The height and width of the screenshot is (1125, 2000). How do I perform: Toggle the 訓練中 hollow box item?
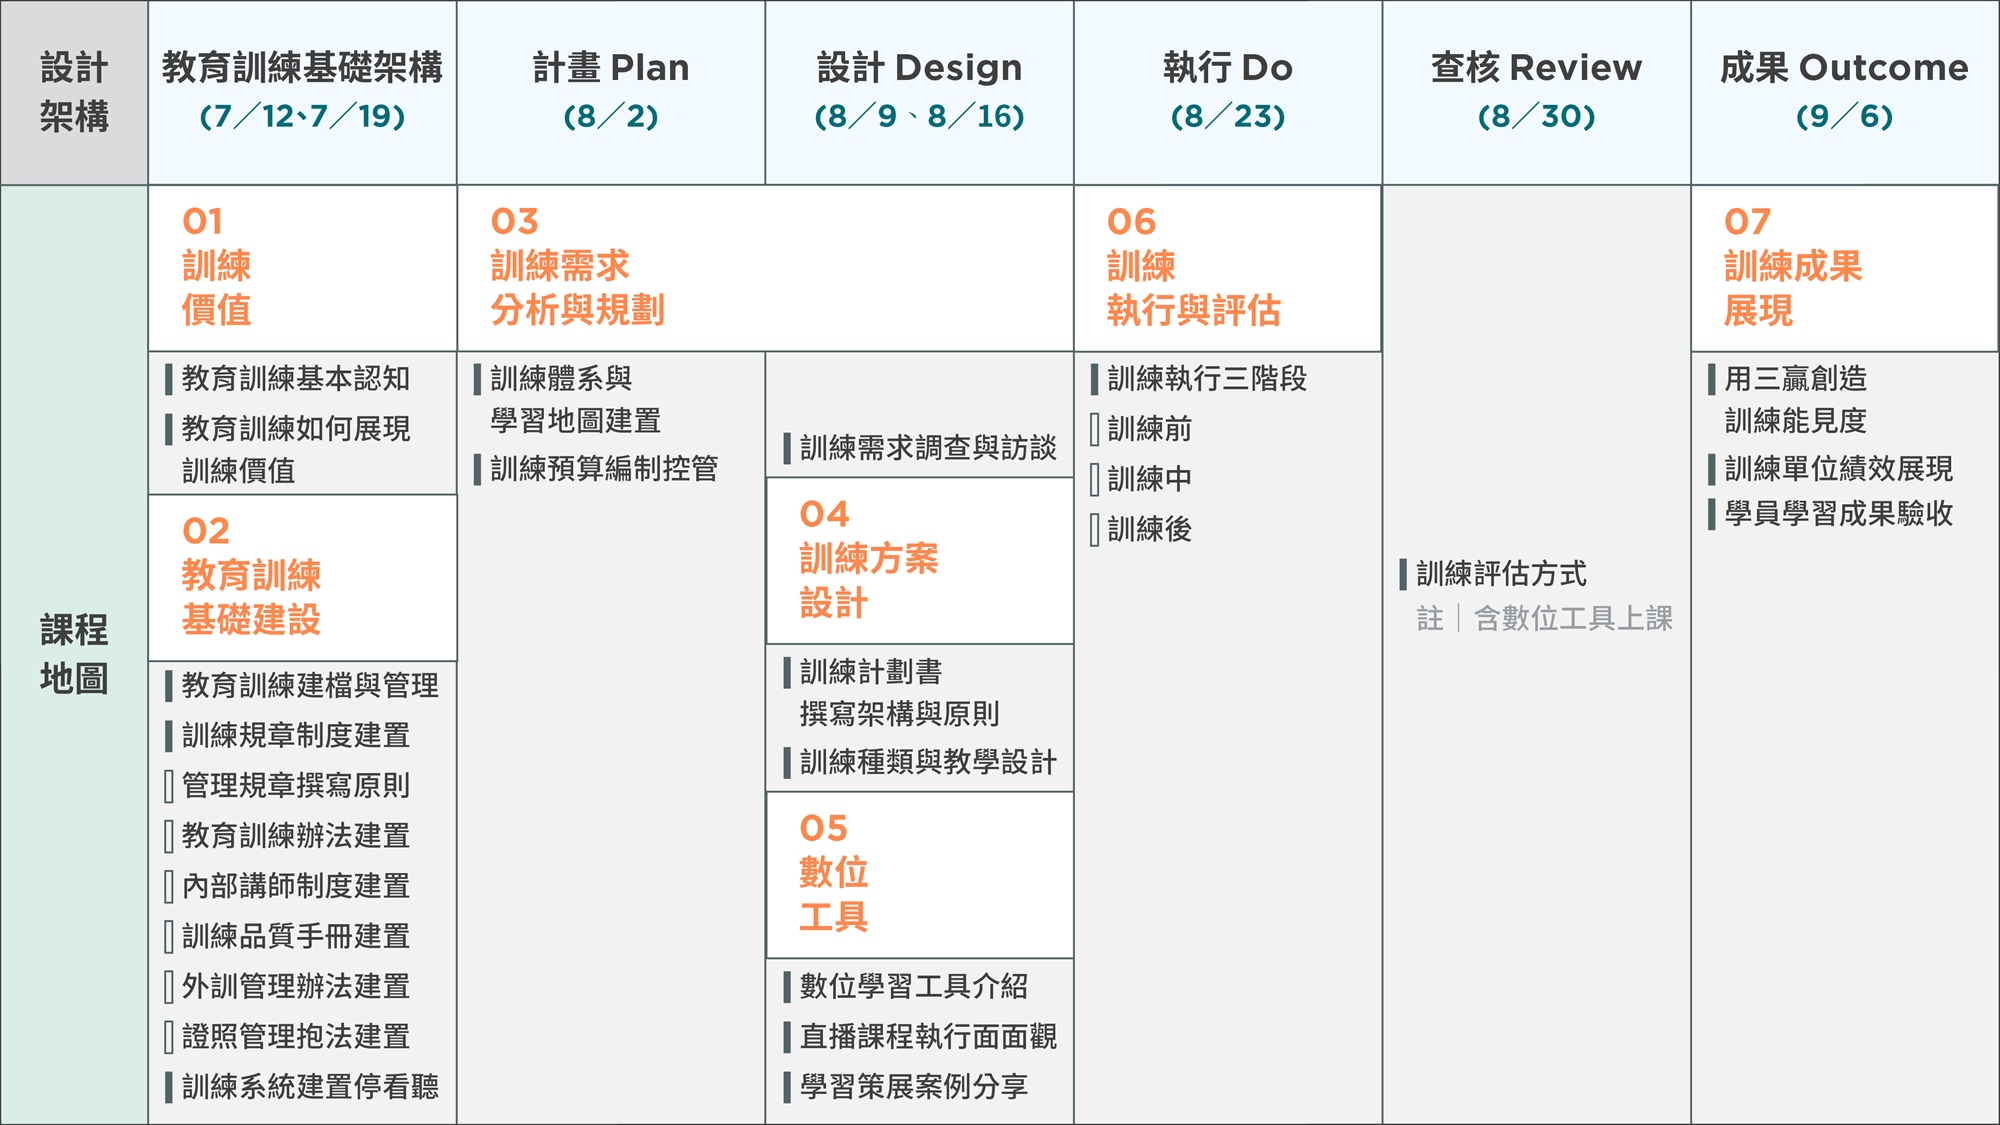click(1095, 479)
